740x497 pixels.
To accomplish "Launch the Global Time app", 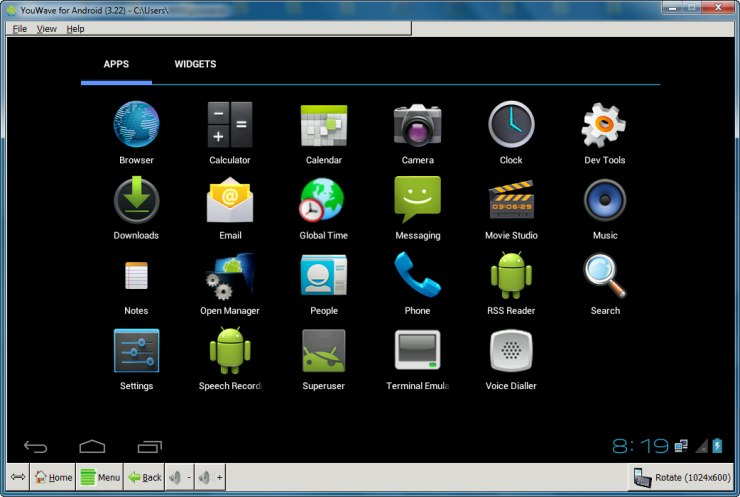I will point(323,200).
